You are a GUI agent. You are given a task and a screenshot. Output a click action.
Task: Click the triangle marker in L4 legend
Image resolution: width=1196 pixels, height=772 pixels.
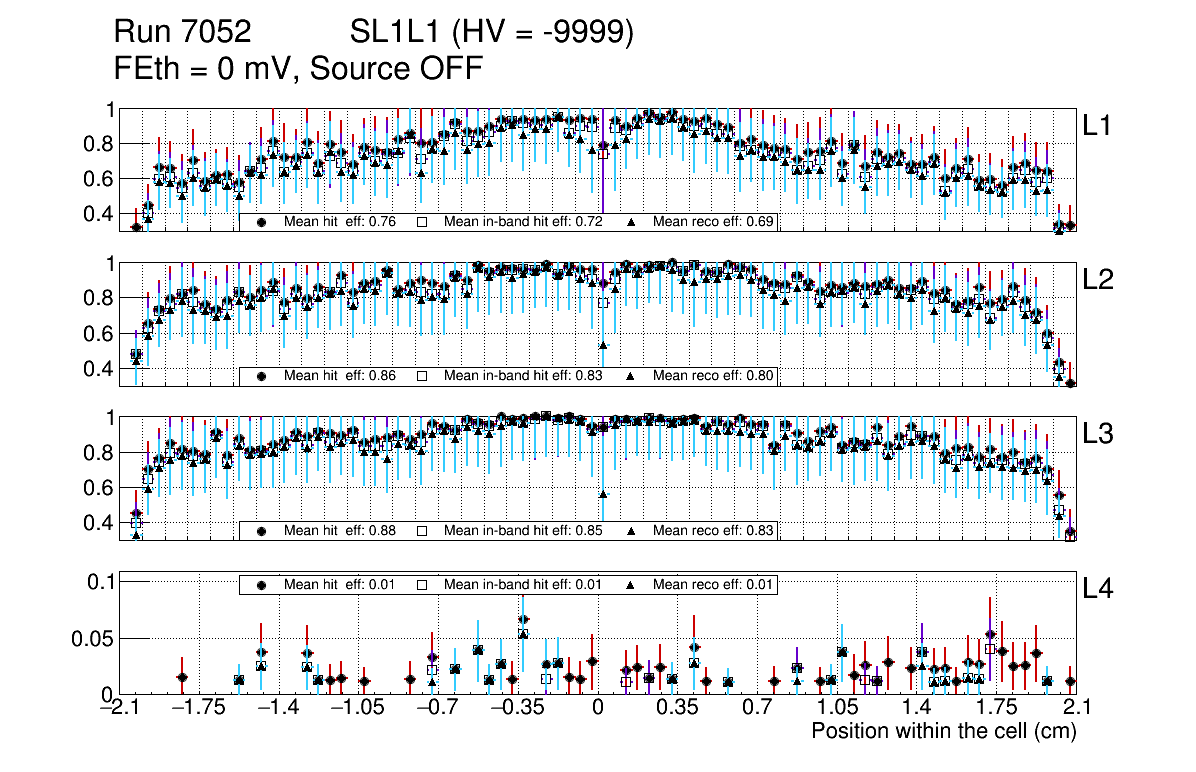click(x=633, y=584)
